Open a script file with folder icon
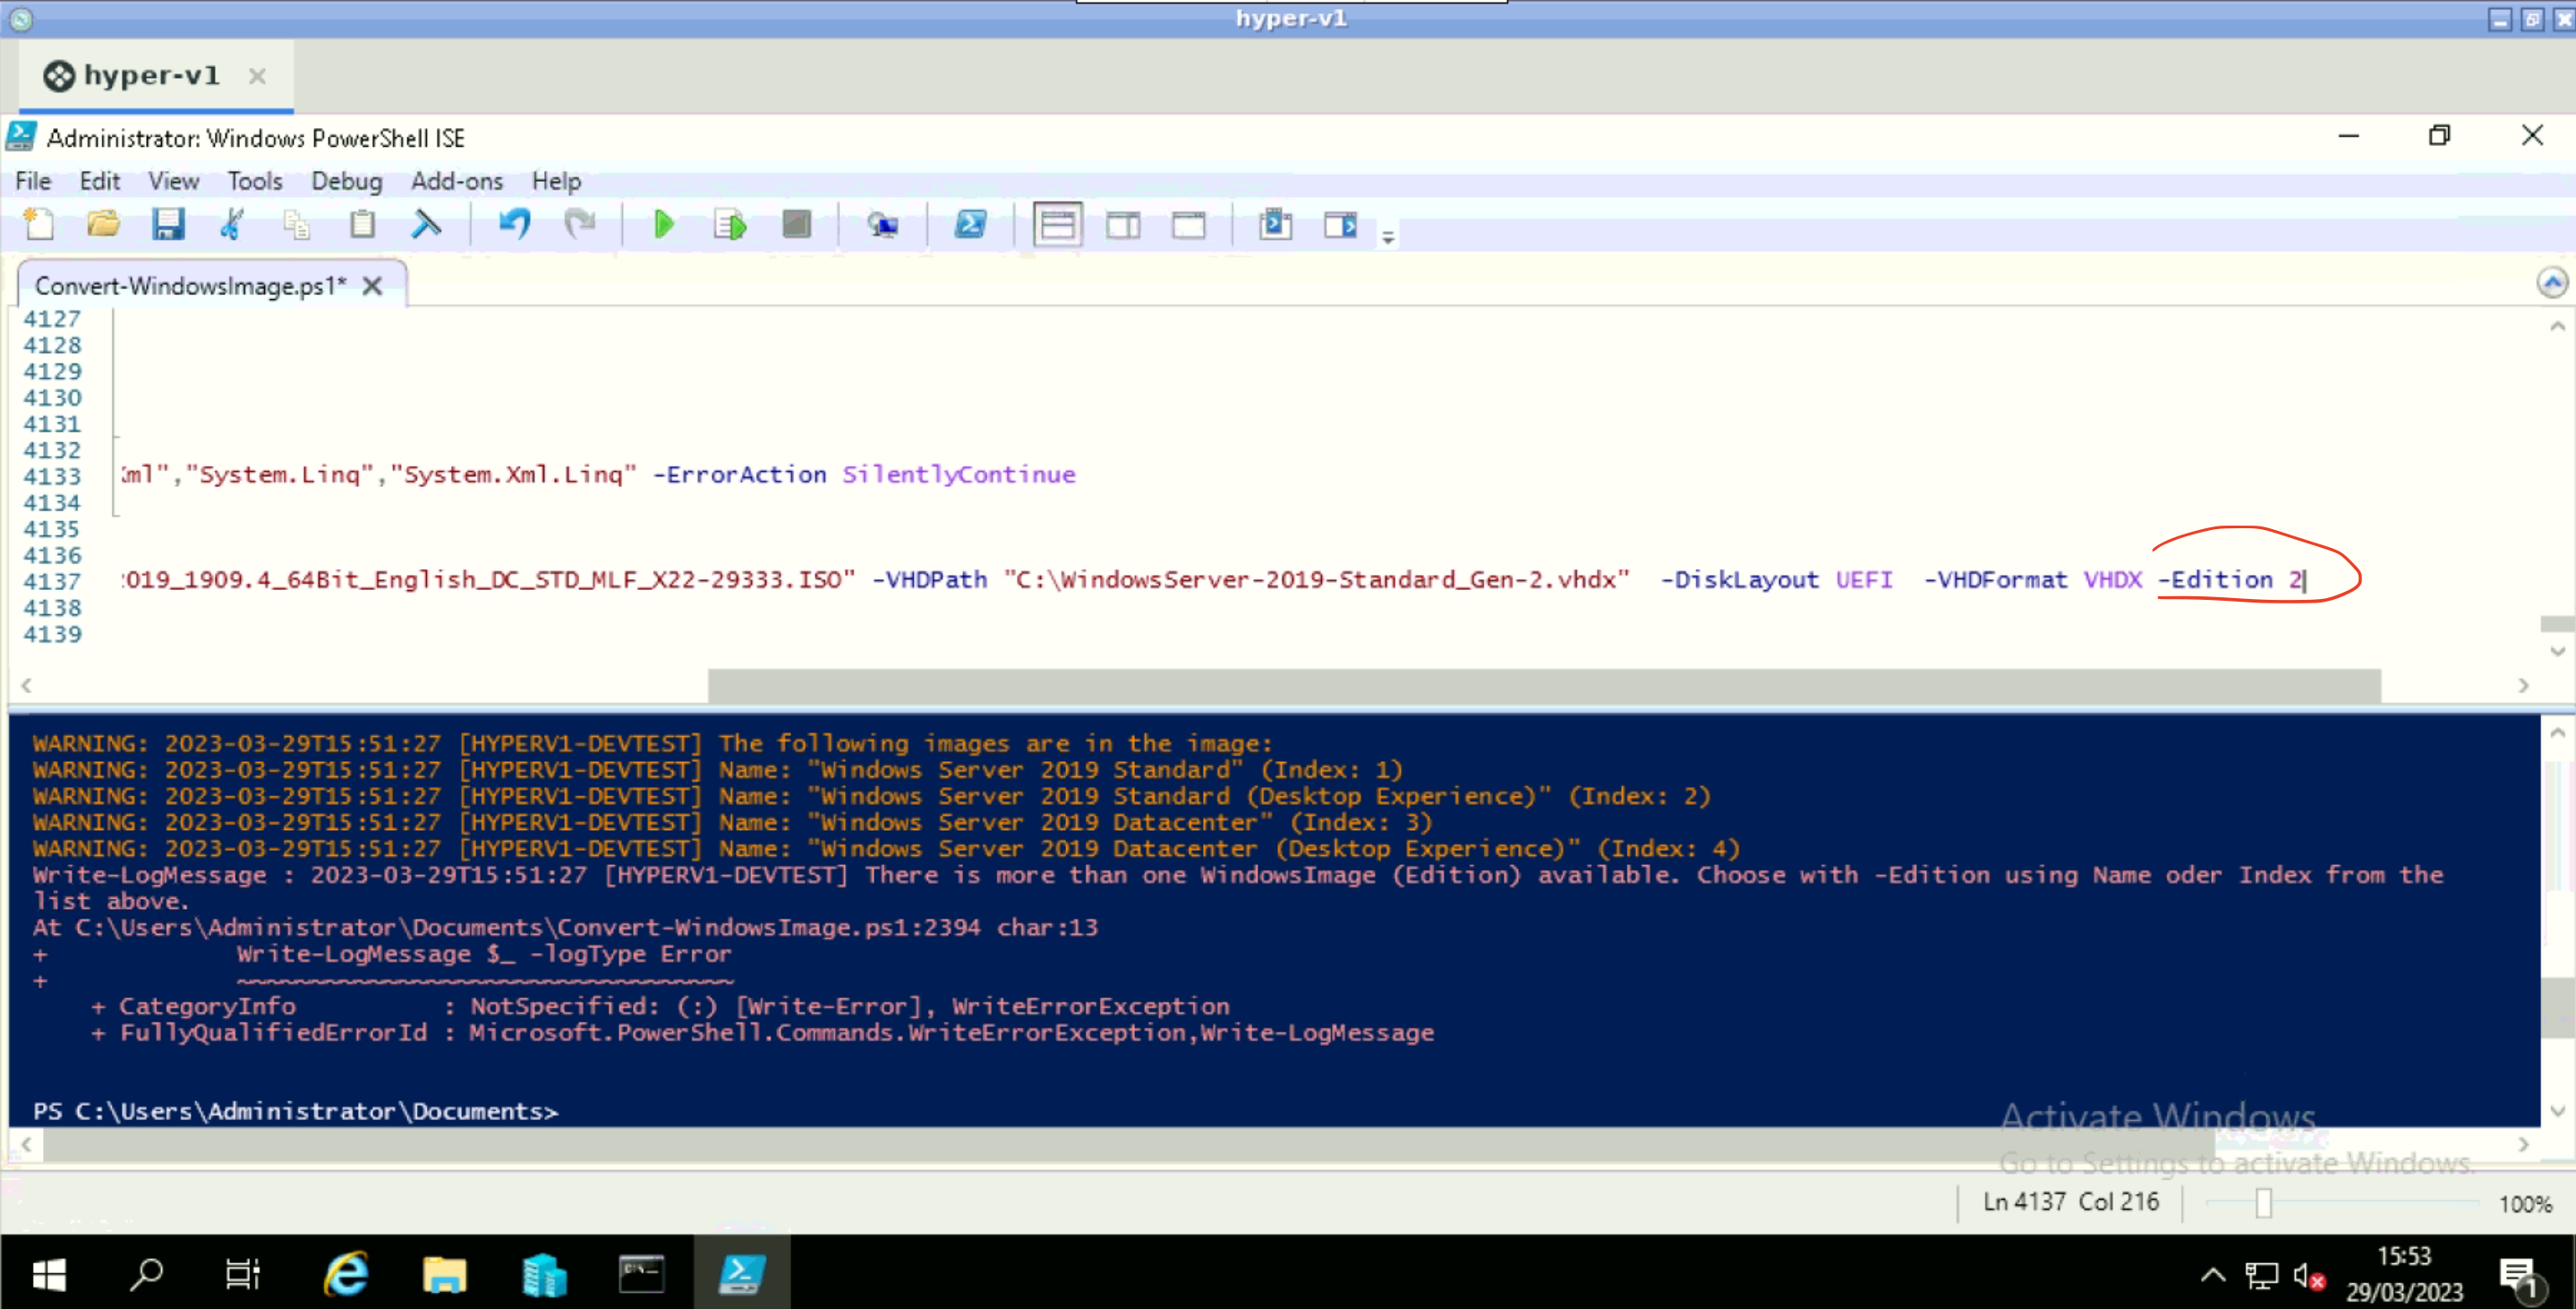This screenshot has height=1309, width=2576. tap(103, 224)
